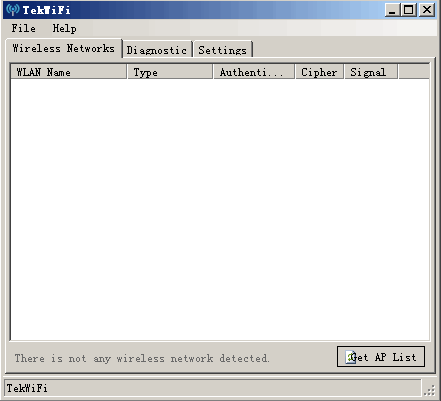Viewport: 441px width, 401px height.
Task: Switch to the Settings tab
Action: click(x=223, y=50)
